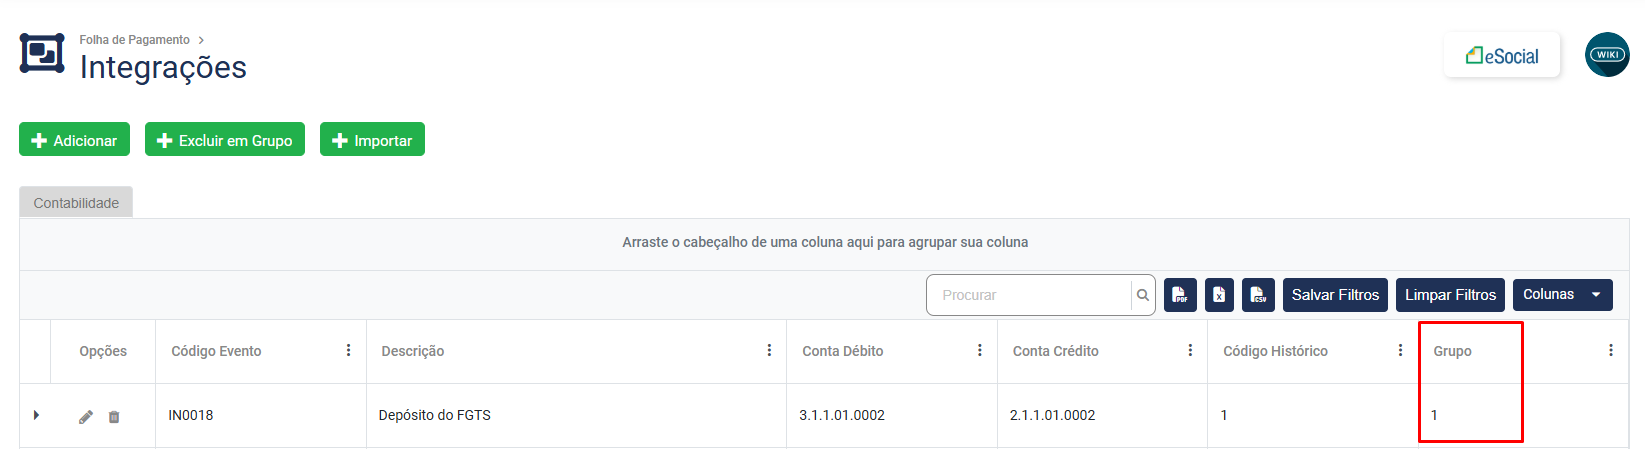Open the Colunas dropdown
Viewport: 1645px width, 449px height.
pos(1562,295)
